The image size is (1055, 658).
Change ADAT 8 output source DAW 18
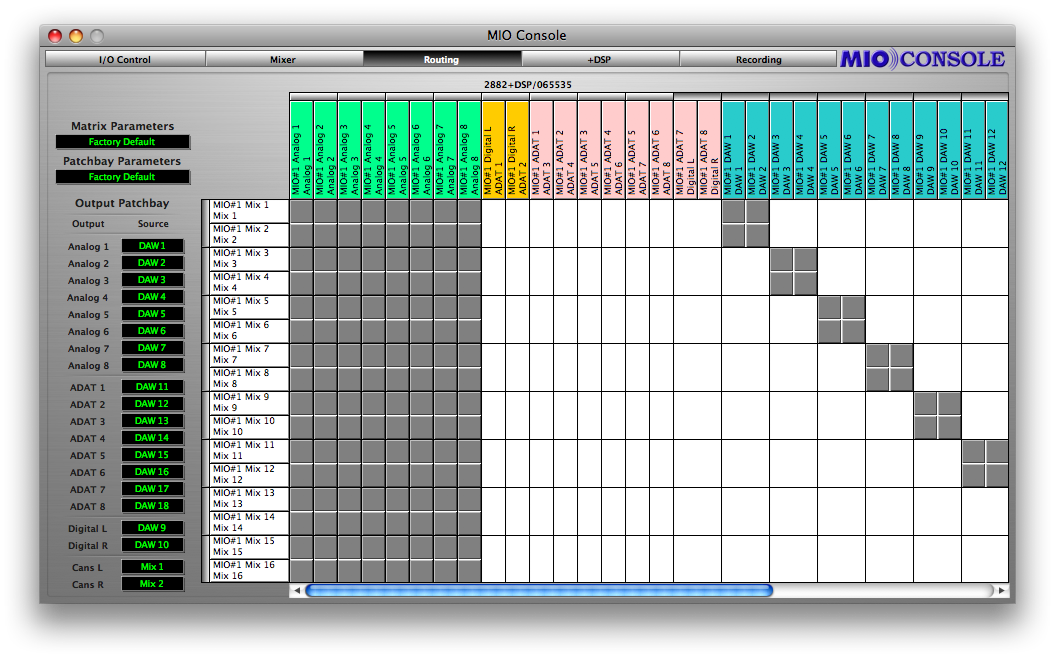click(153, 506)
